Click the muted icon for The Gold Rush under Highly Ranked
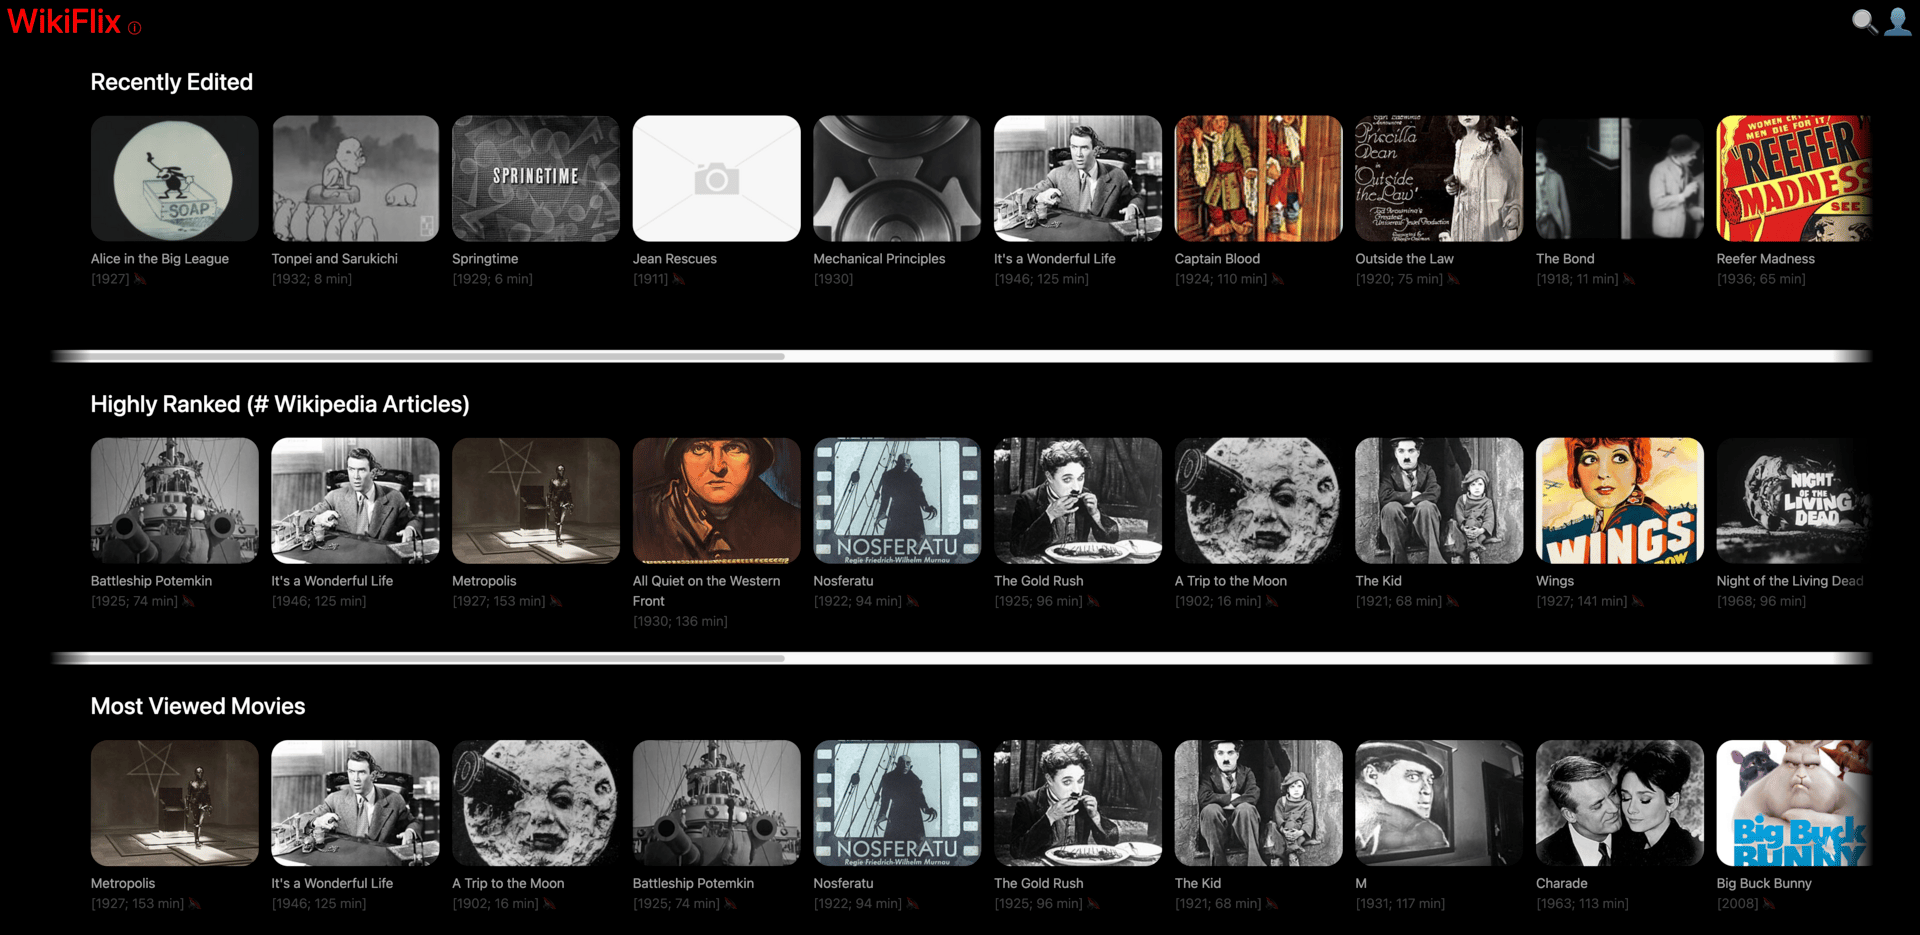This screenshot has height=935, width=1920. [x=1093, y=601]
